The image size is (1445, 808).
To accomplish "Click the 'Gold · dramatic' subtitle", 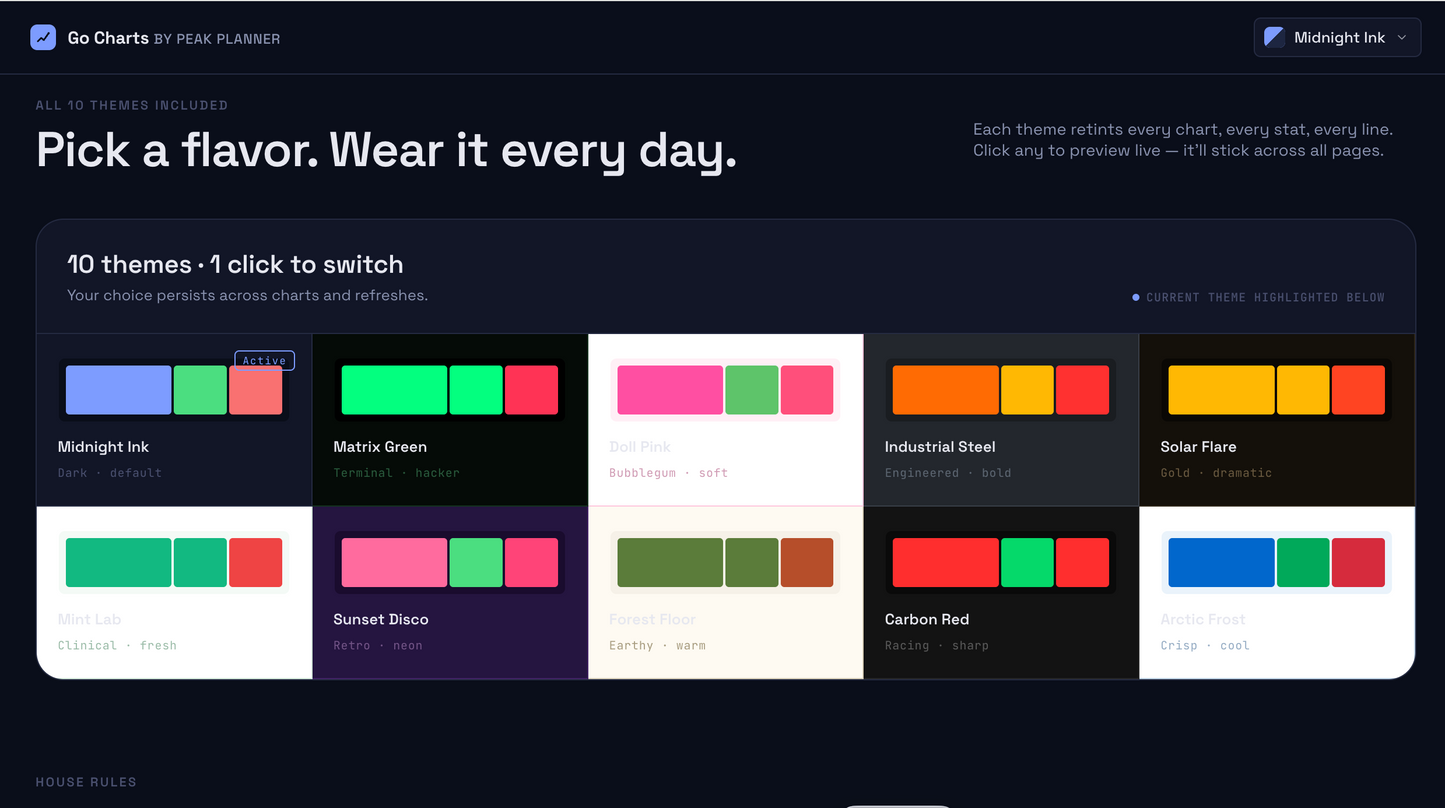I will 1216,473.
